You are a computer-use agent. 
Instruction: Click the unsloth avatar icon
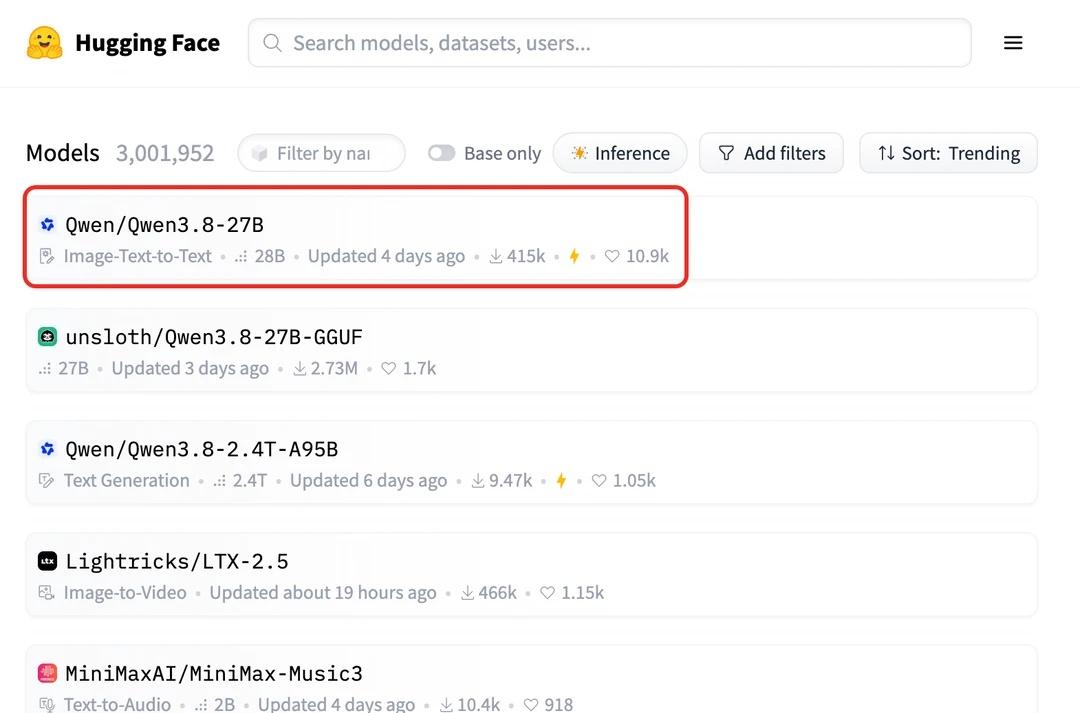pos(47,337)
